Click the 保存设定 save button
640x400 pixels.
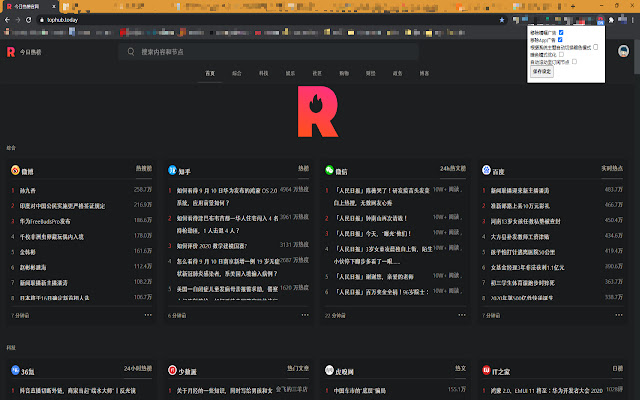coord(542,71)
